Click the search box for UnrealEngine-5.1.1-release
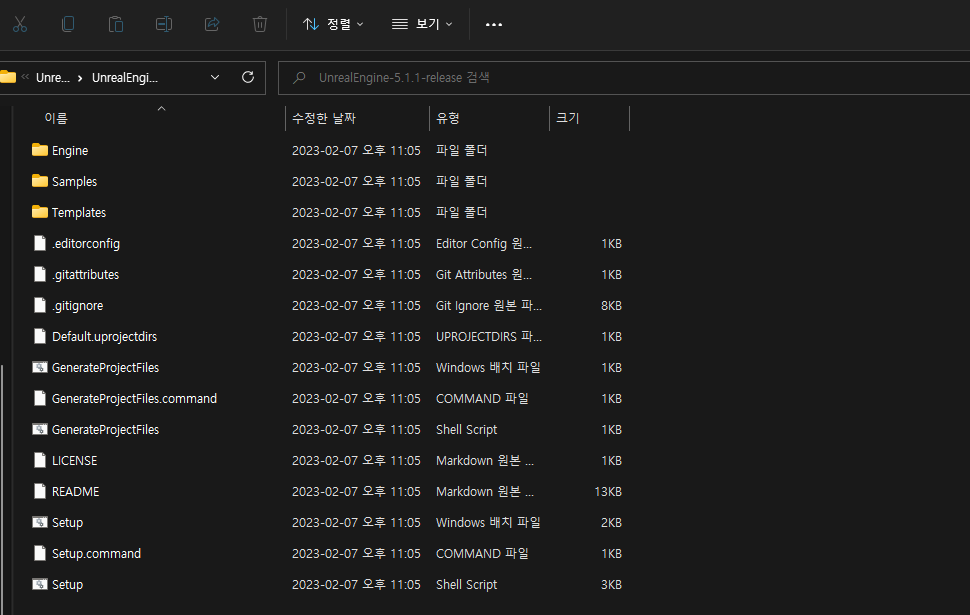This screenshot has width=970, height=615. [x=624, y=78]
